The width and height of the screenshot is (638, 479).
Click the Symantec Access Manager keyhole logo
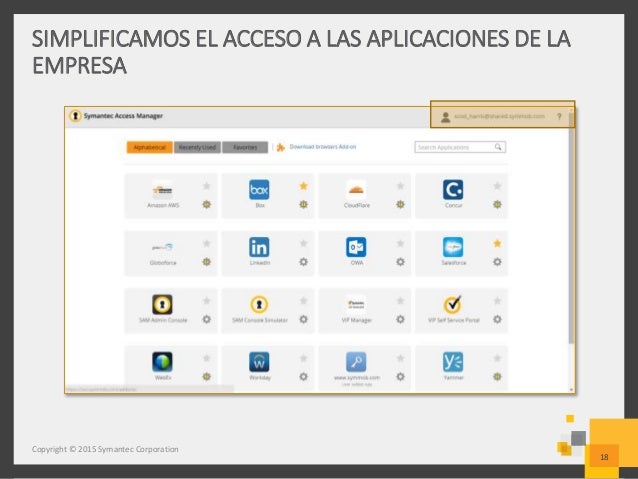tap(75, 116)
